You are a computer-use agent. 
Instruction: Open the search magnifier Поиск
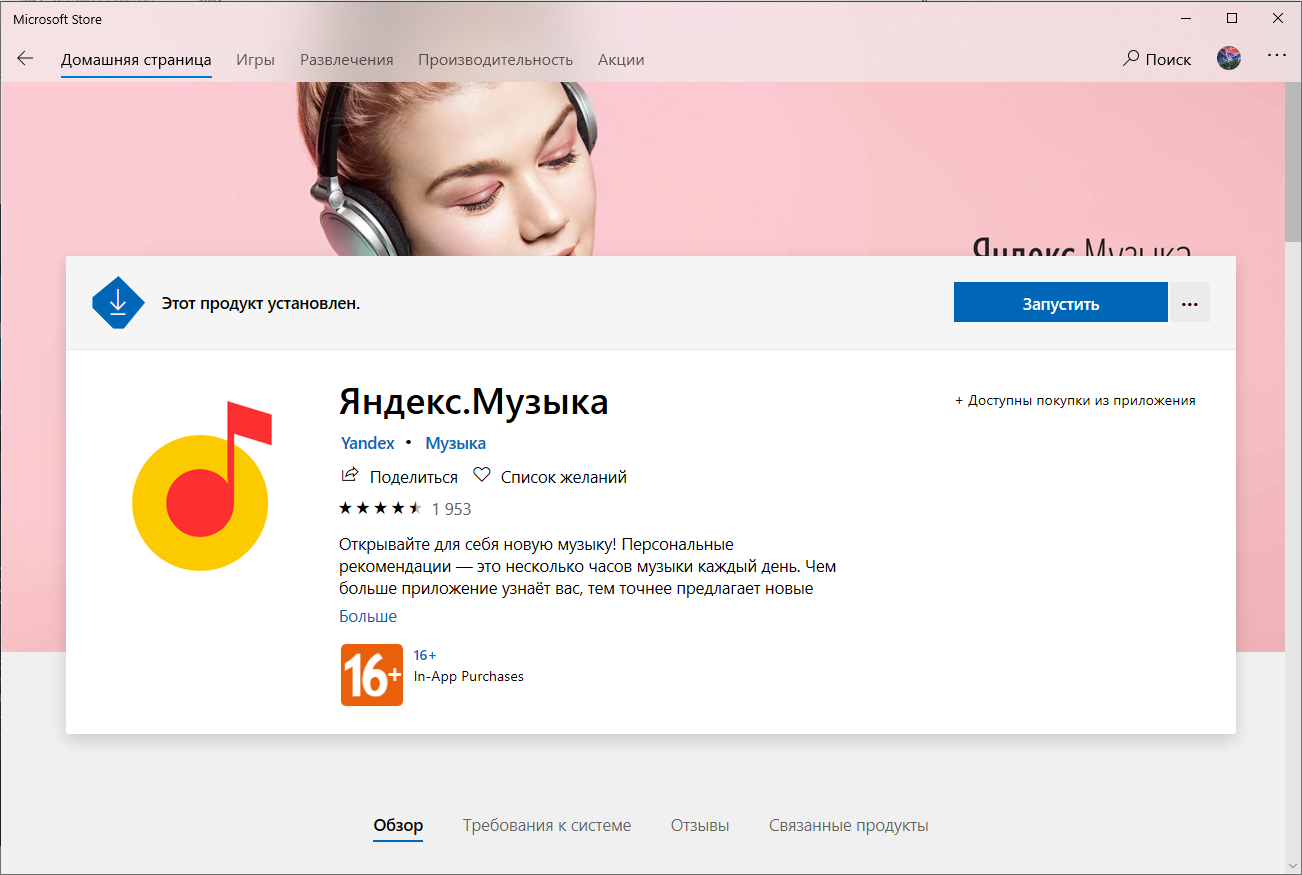[1157, 59]
